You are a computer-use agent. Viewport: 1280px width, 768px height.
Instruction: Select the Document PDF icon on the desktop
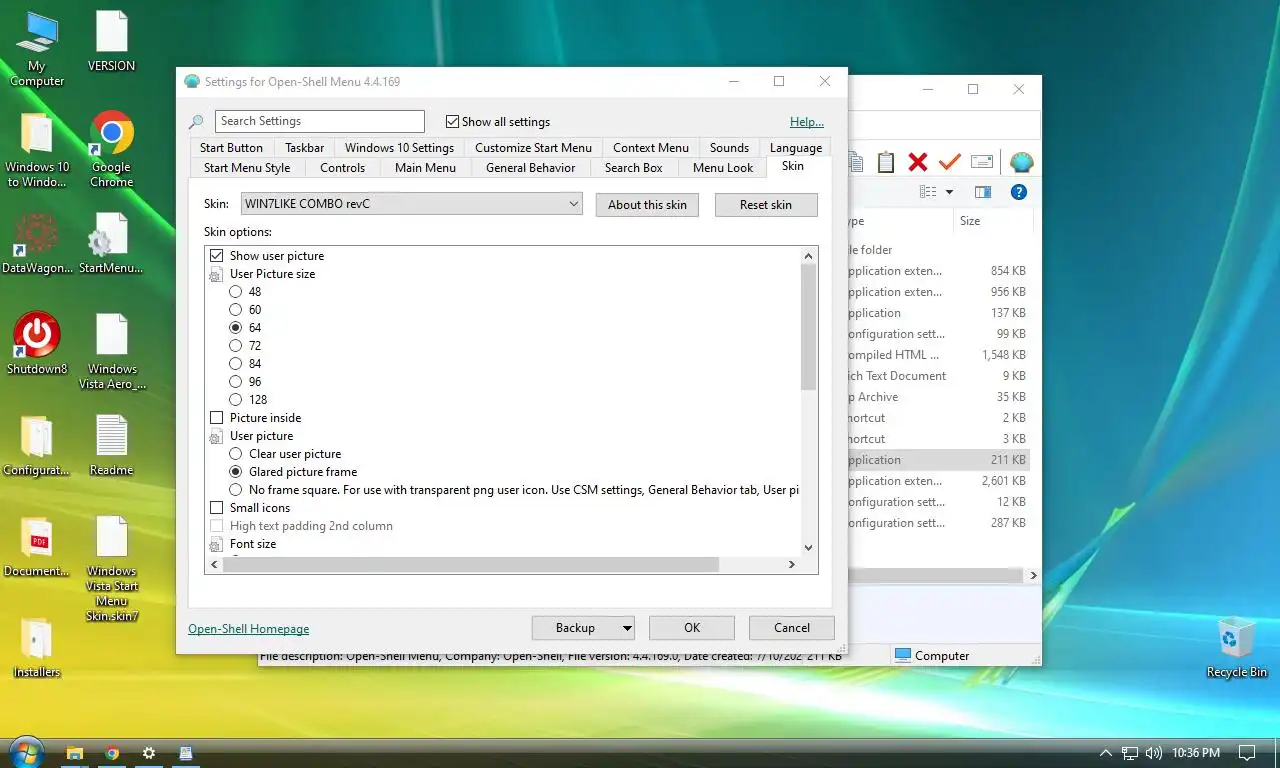point(37,547)
